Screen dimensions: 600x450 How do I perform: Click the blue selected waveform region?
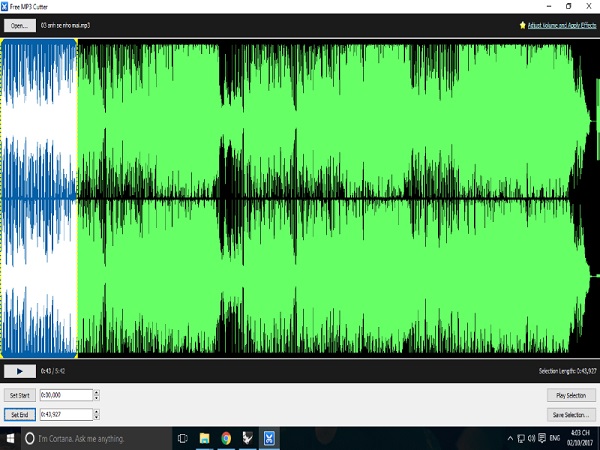(39, 198)
